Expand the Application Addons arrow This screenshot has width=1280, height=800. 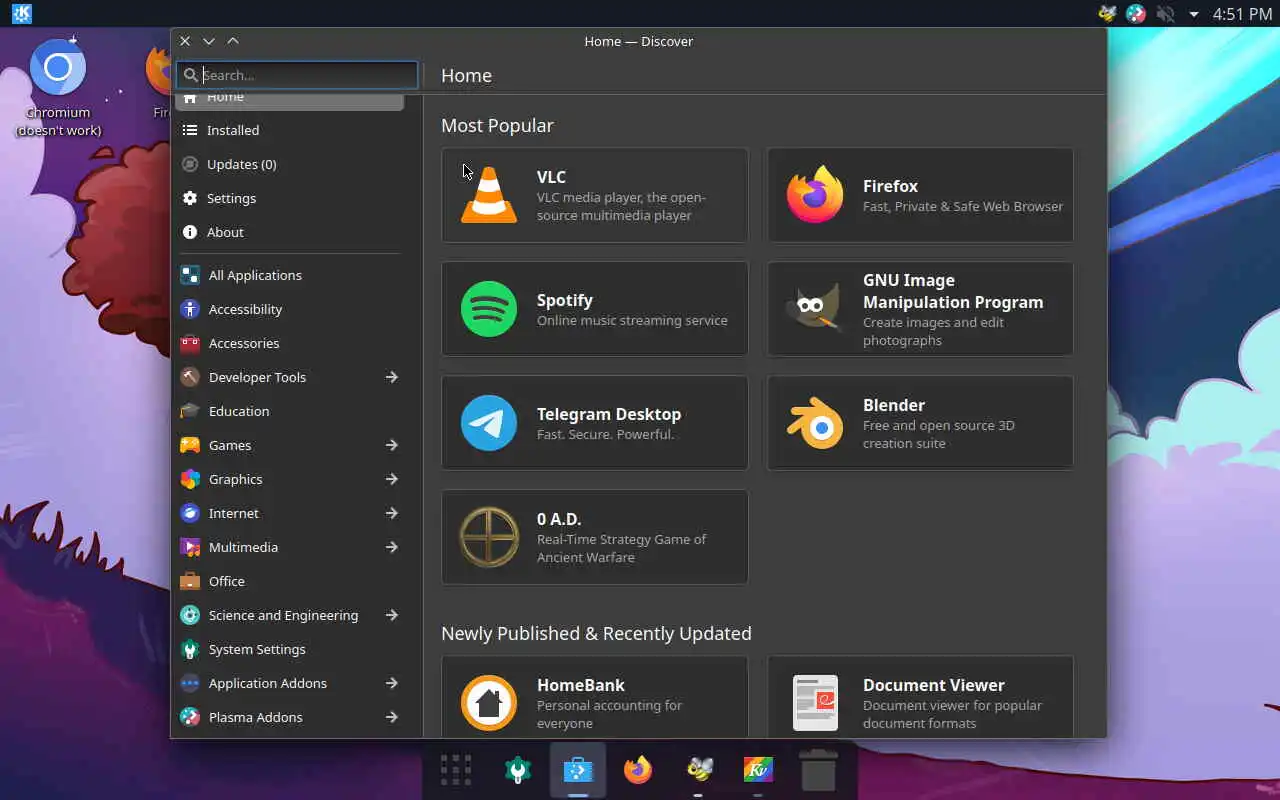click(x=392, y=683)
